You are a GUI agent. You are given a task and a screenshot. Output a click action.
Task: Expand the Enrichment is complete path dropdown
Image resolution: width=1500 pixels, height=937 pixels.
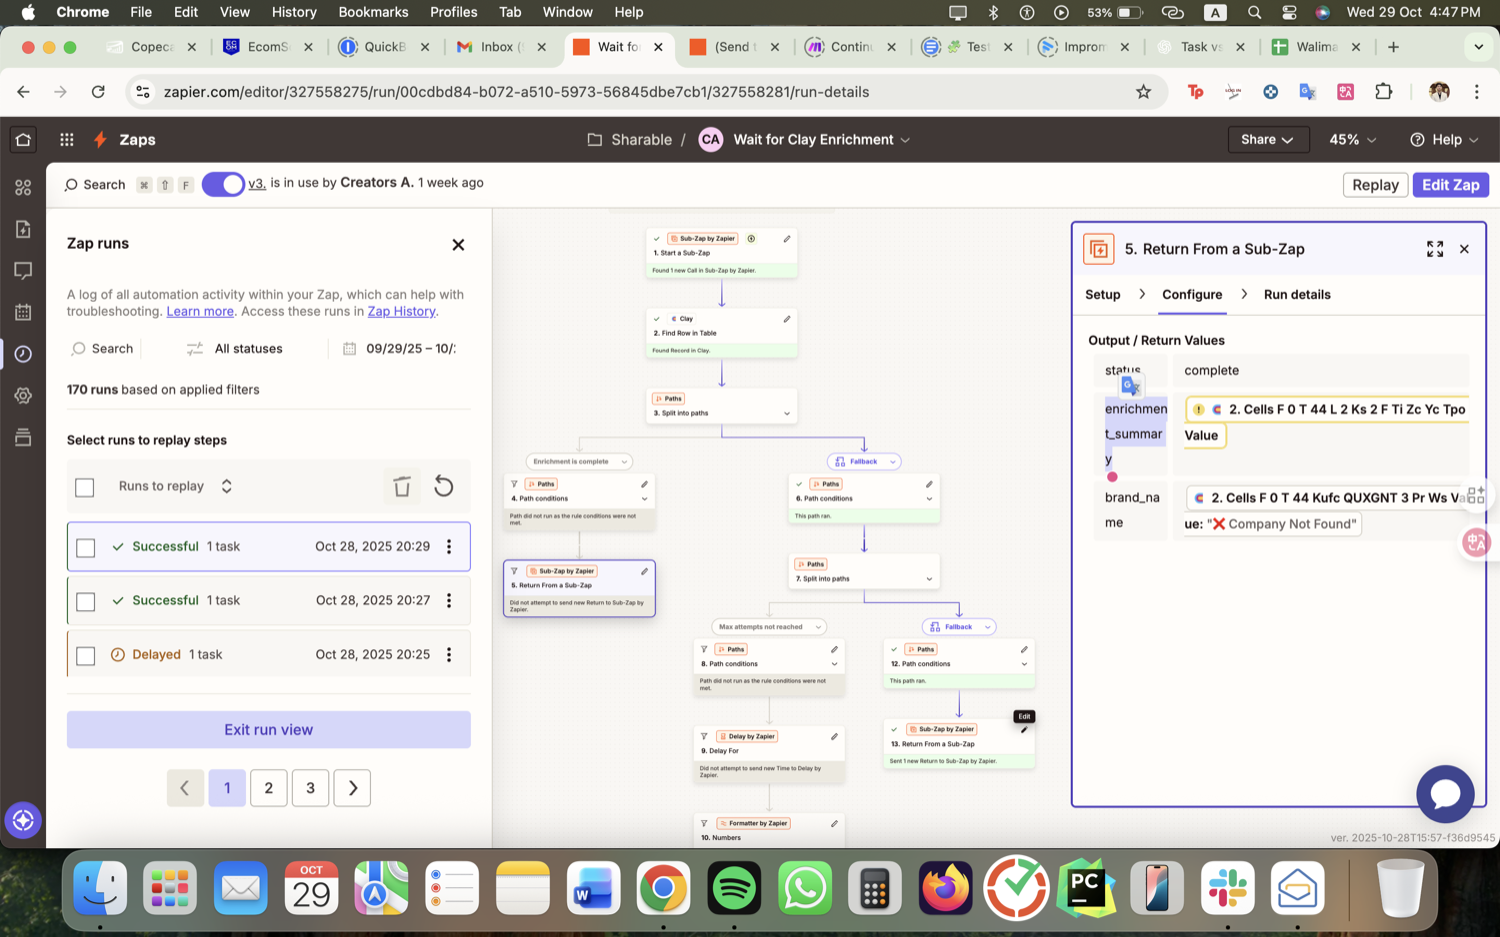tap(580, 461)
